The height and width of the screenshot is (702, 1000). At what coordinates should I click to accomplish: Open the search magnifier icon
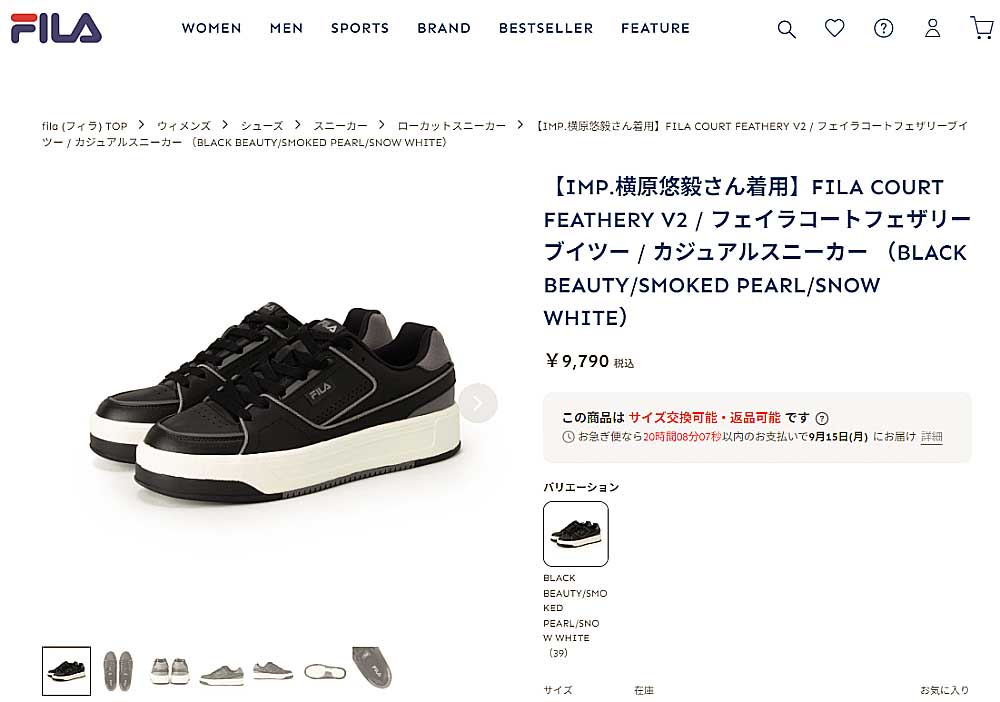[x=786, y=29]
